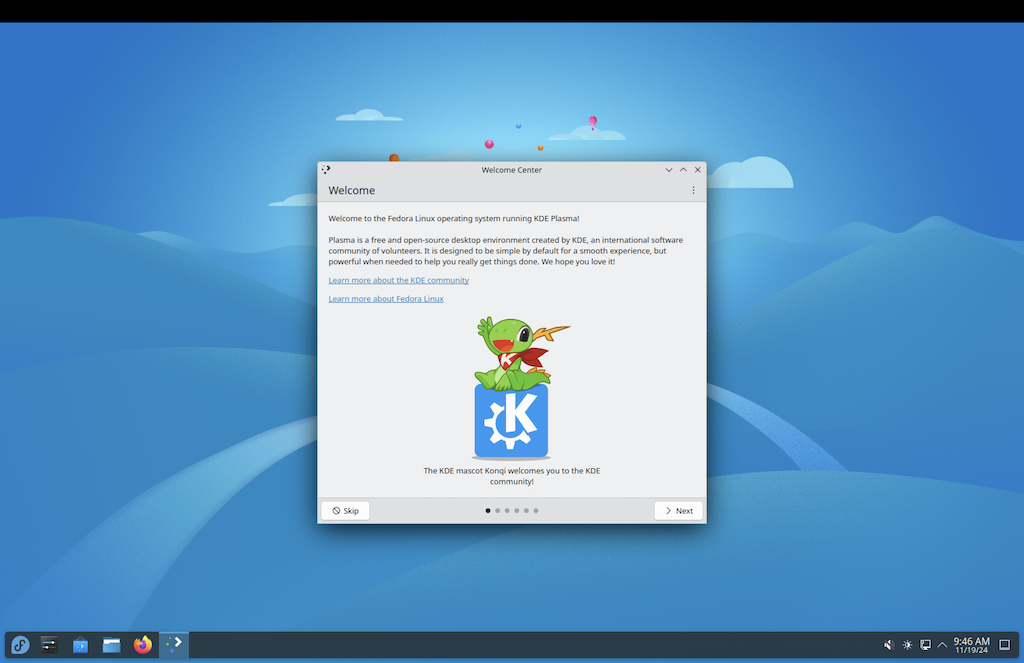1024x663 pixels.
Task: Select the third page indicator dot
Action: (x=507, y=511)
